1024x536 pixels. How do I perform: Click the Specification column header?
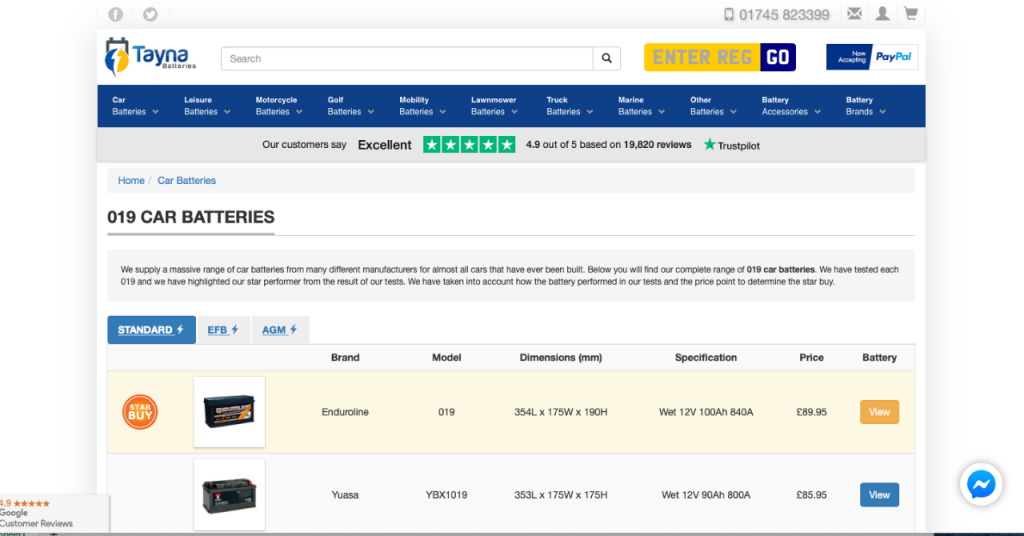pyautogui.click(x=705, y=358)
